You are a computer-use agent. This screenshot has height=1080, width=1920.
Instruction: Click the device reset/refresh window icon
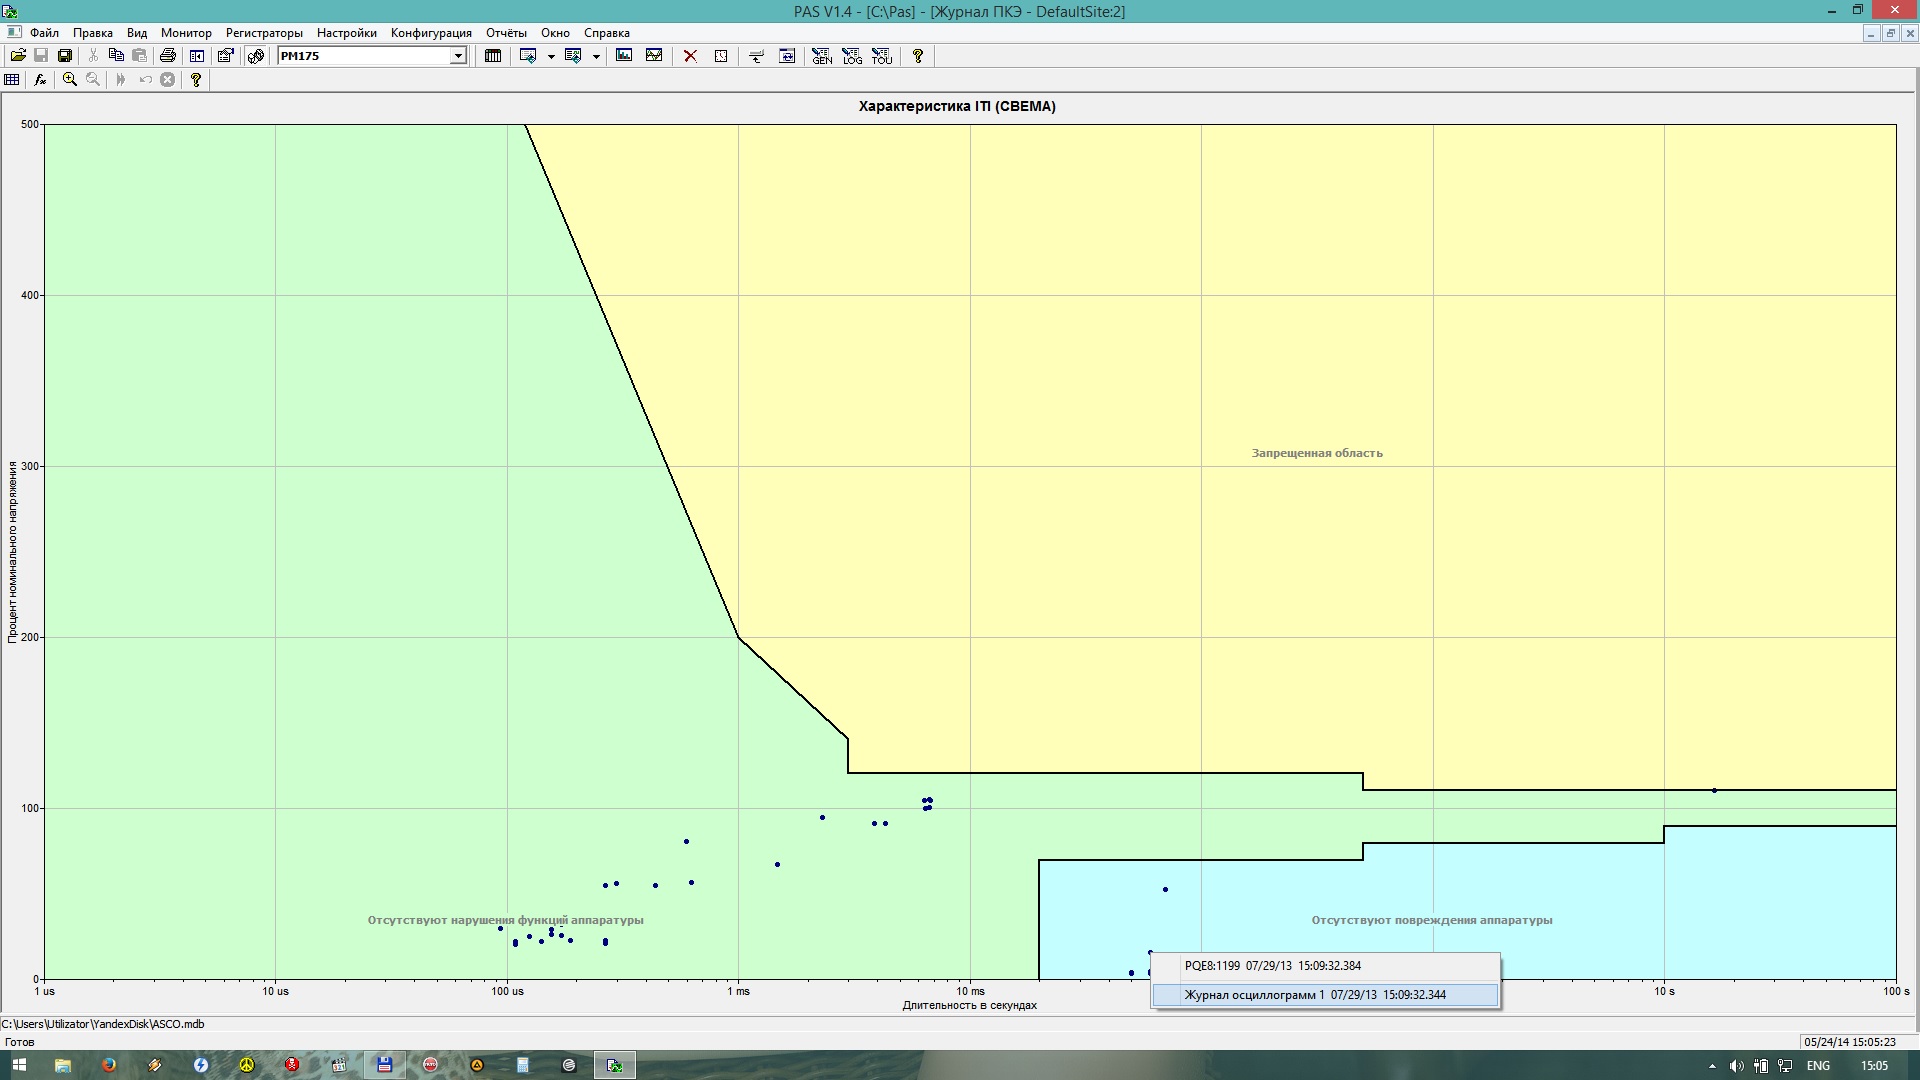(787, 56)
